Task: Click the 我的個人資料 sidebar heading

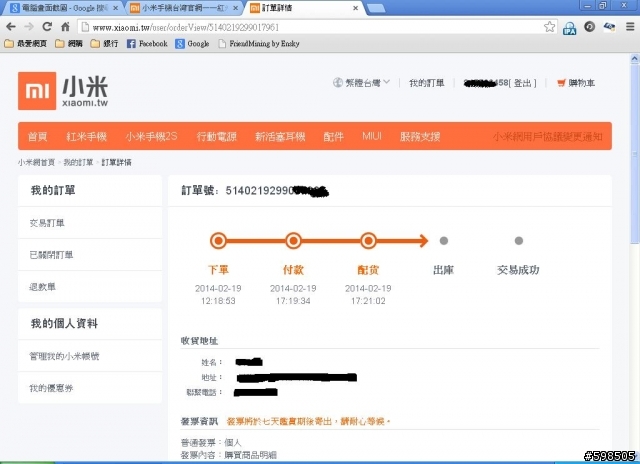Action: coord(64,324)
